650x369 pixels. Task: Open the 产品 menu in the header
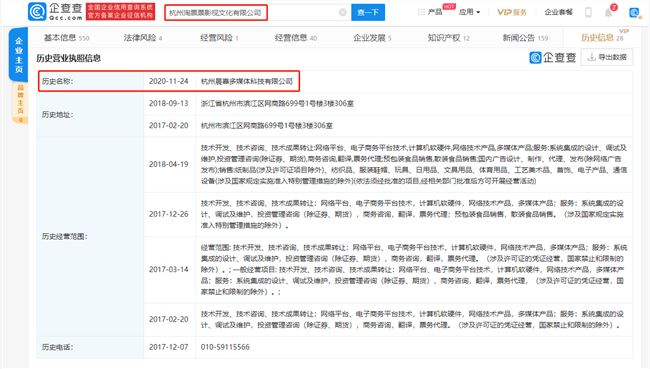[435, 12]
